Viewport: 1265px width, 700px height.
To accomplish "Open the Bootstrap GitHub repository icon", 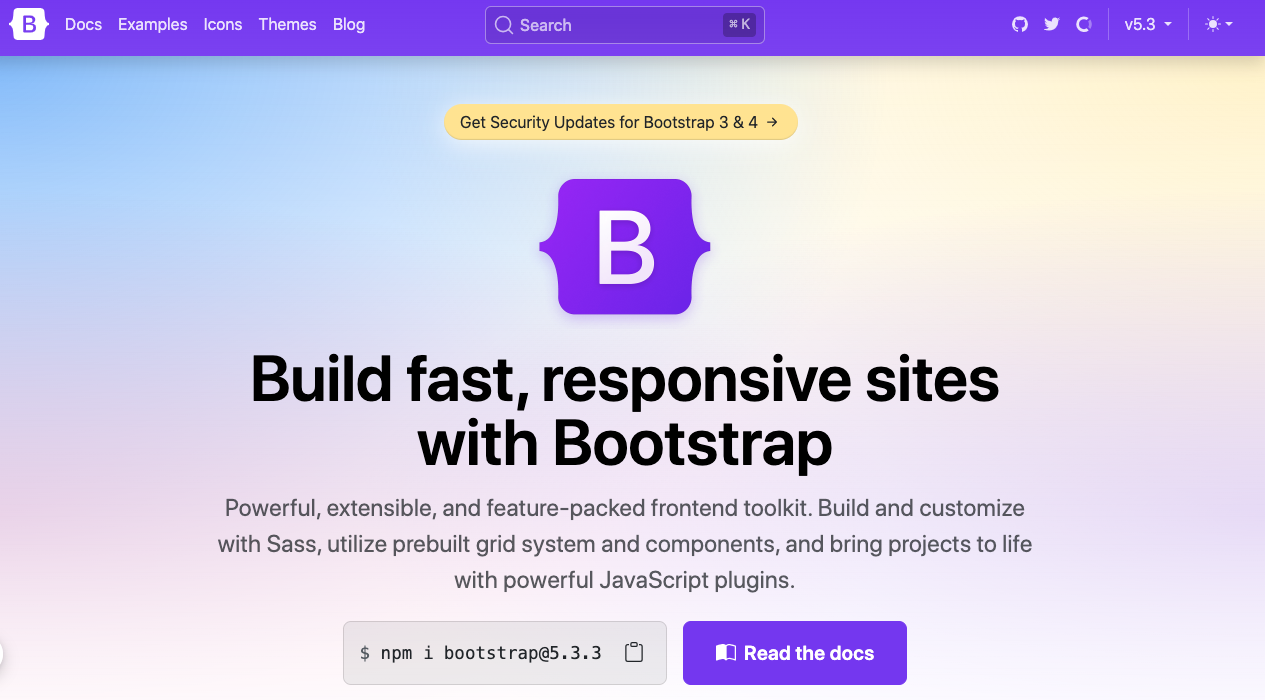I will coord(1019,24).
